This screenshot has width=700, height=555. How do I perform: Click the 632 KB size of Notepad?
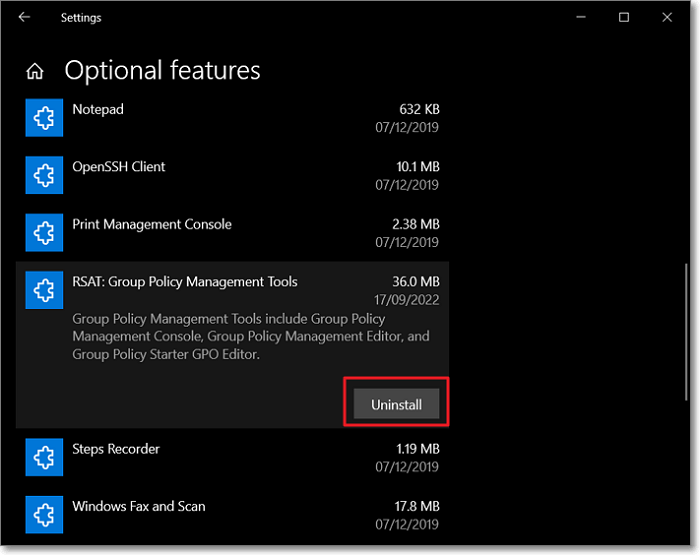click(x=419, y=109)
